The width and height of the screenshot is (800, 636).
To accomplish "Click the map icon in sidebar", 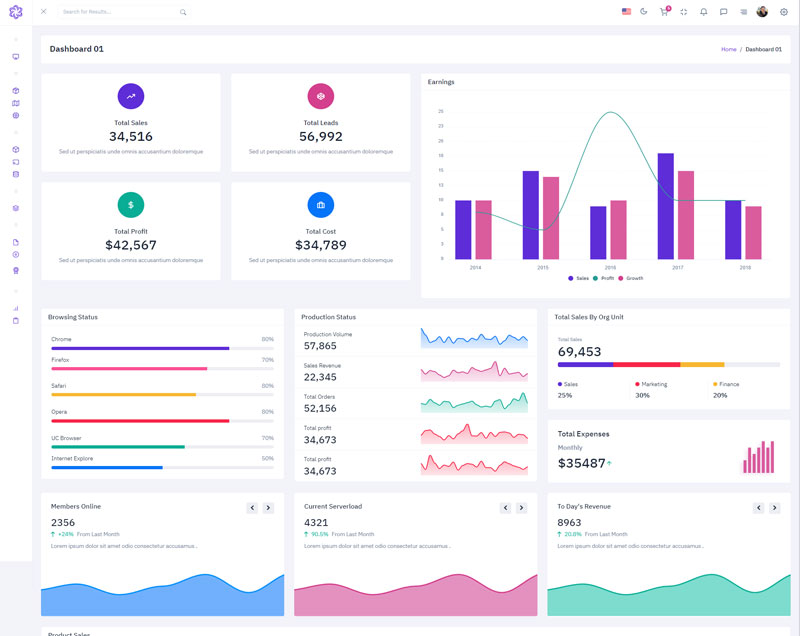I will [16, 103].
